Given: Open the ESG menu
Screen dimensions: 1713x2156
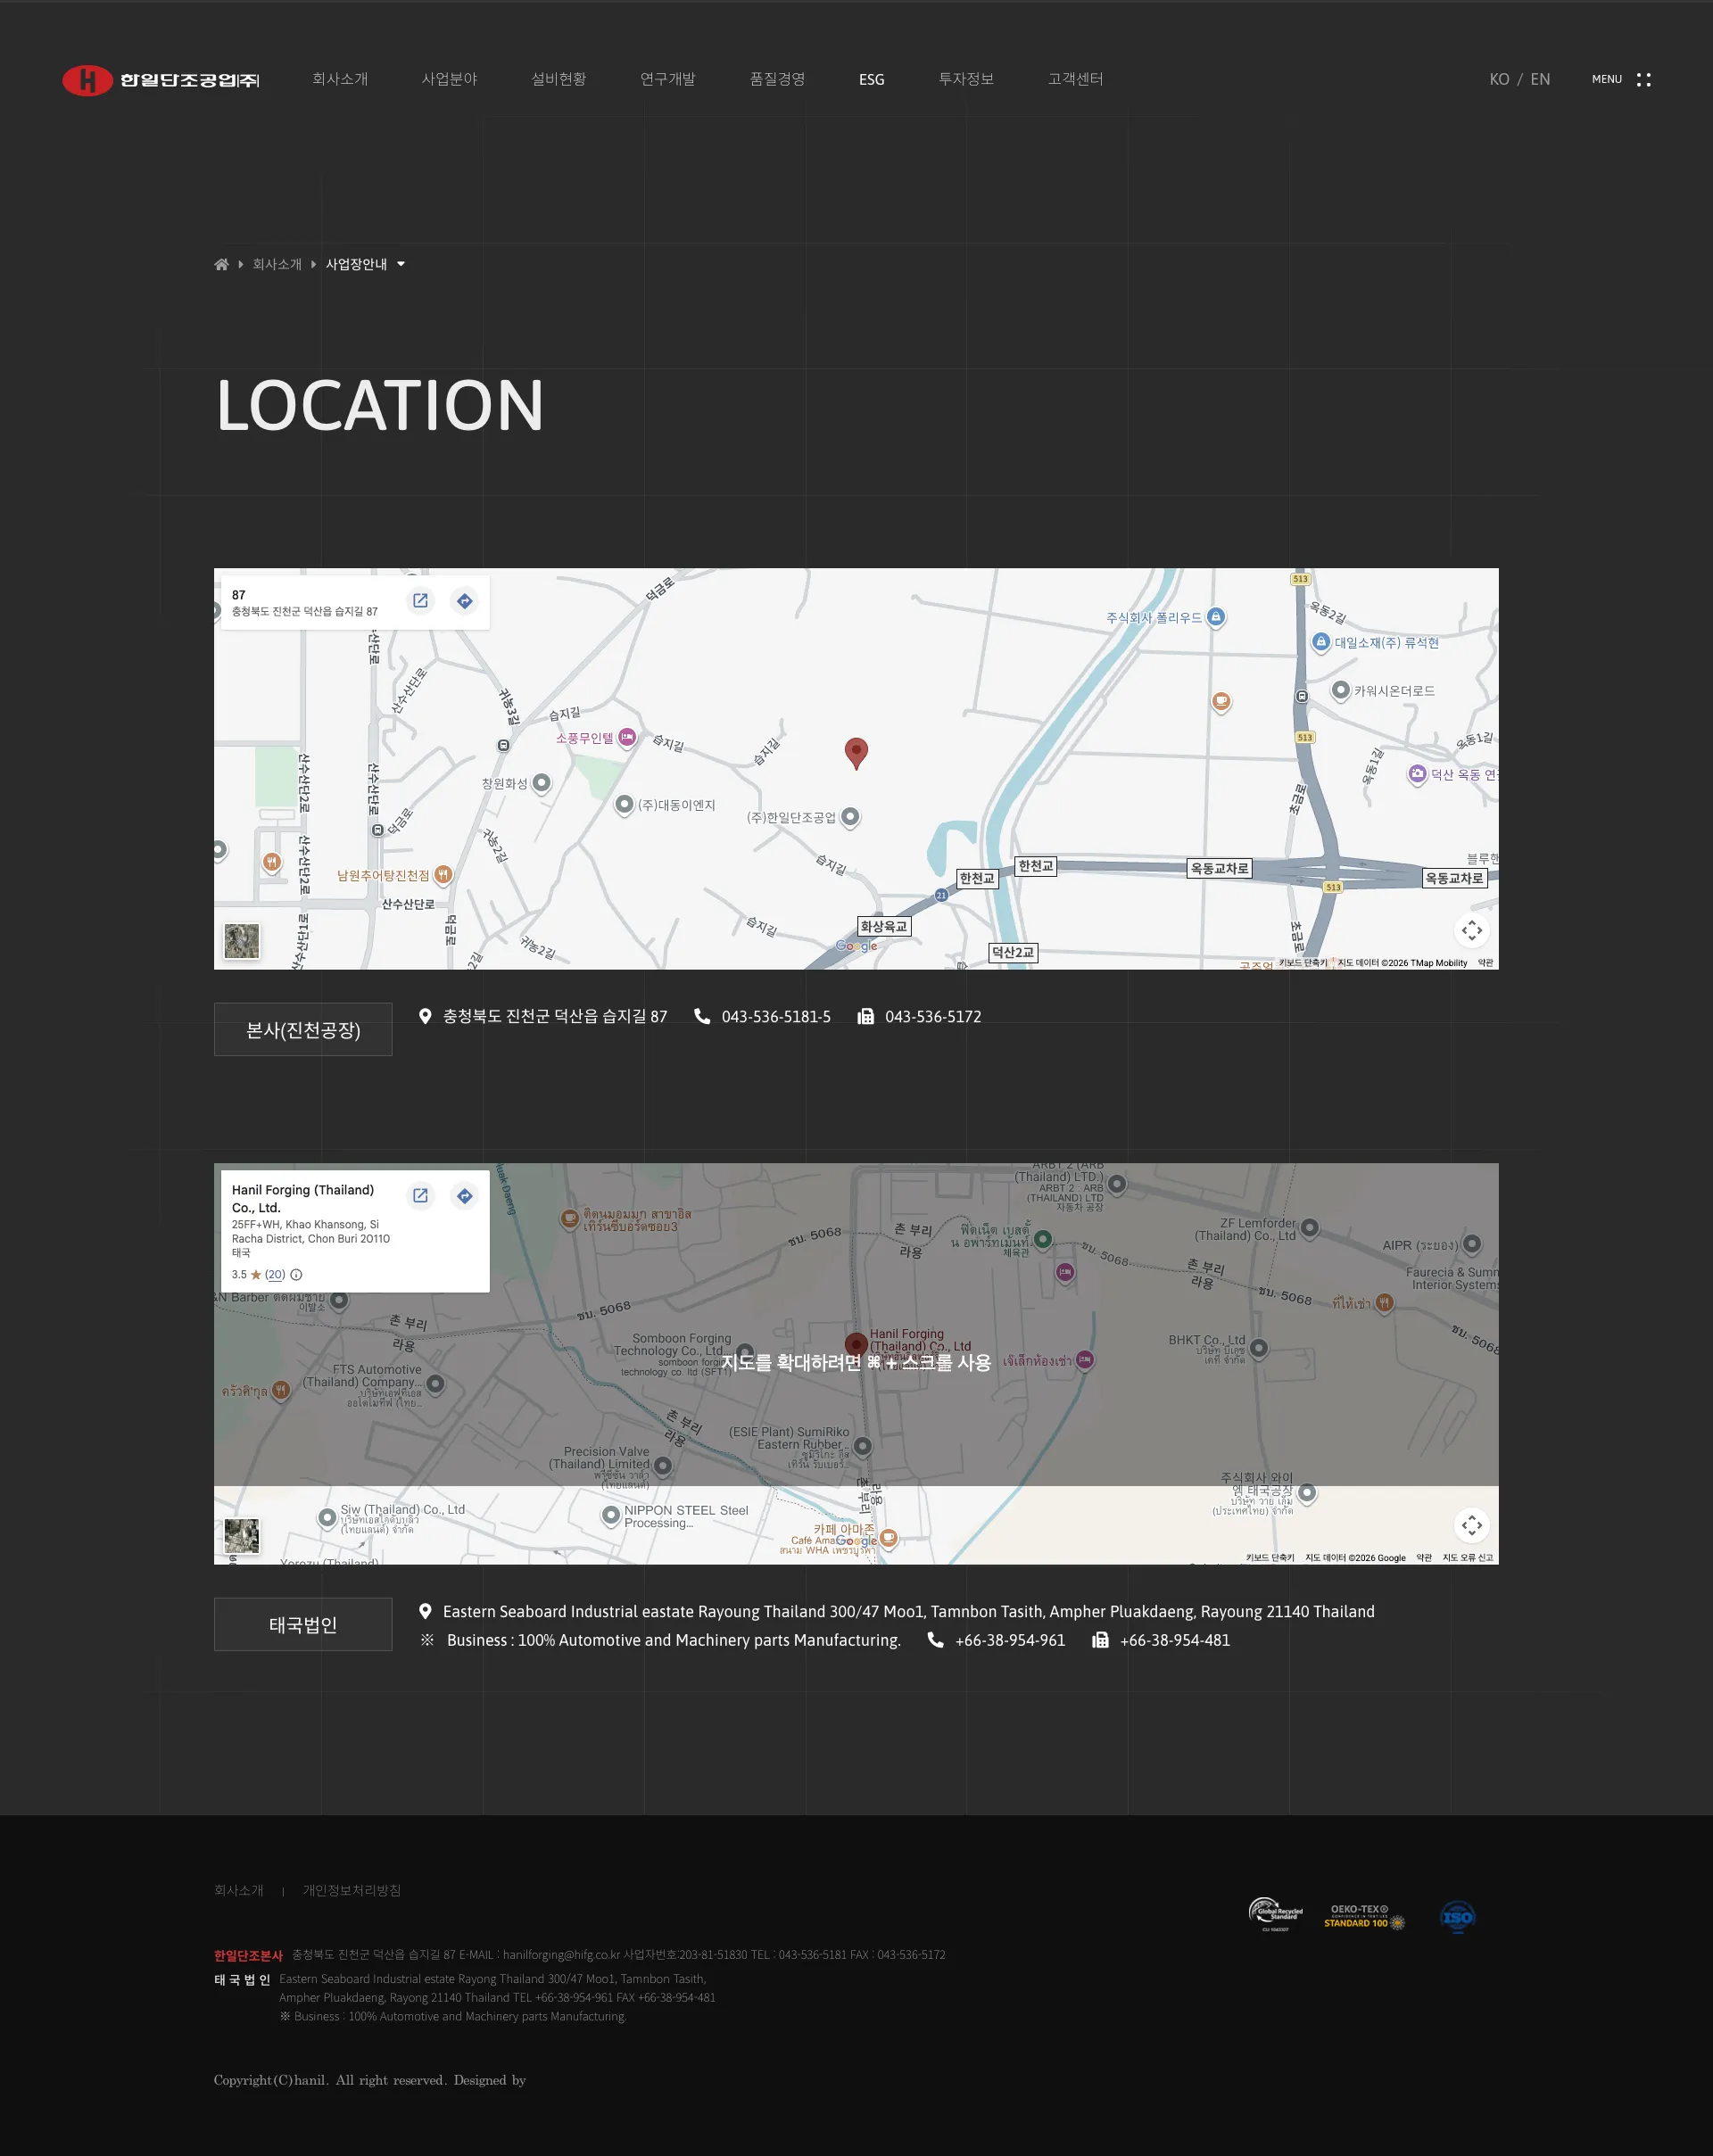Looking at the screenshot, I should click(871, 79).
